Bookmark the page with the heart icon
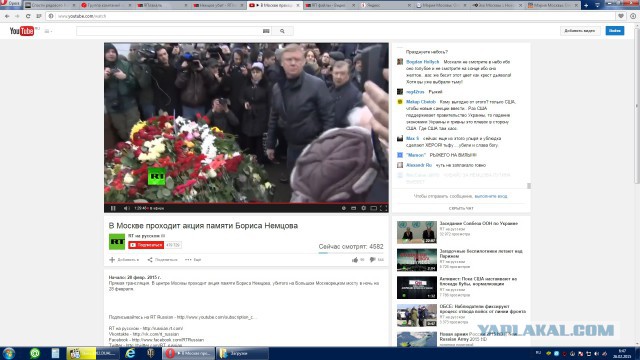The width and height of the screenshot is (640, 360). click(621, 16)
